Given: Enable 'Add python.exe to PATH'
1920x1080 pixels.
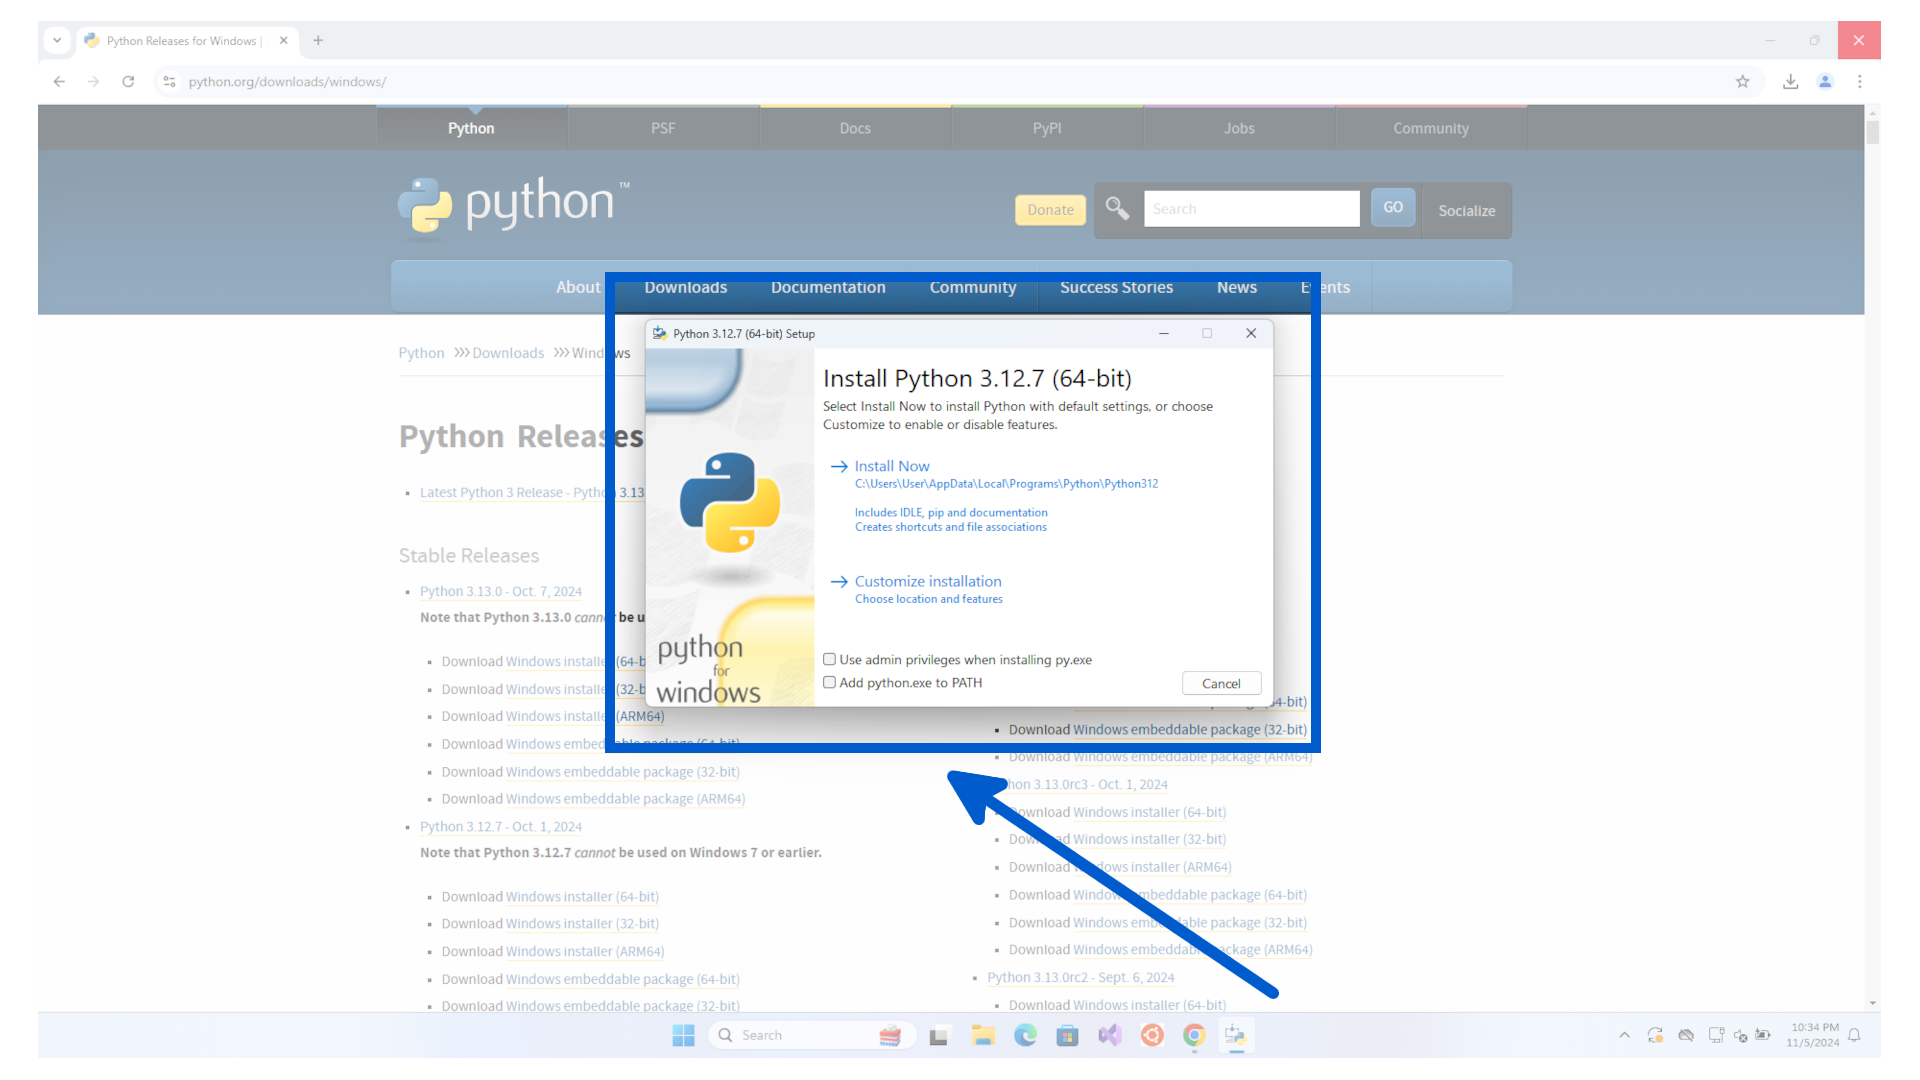Looking at the screenshot, I should pos(830,682).
